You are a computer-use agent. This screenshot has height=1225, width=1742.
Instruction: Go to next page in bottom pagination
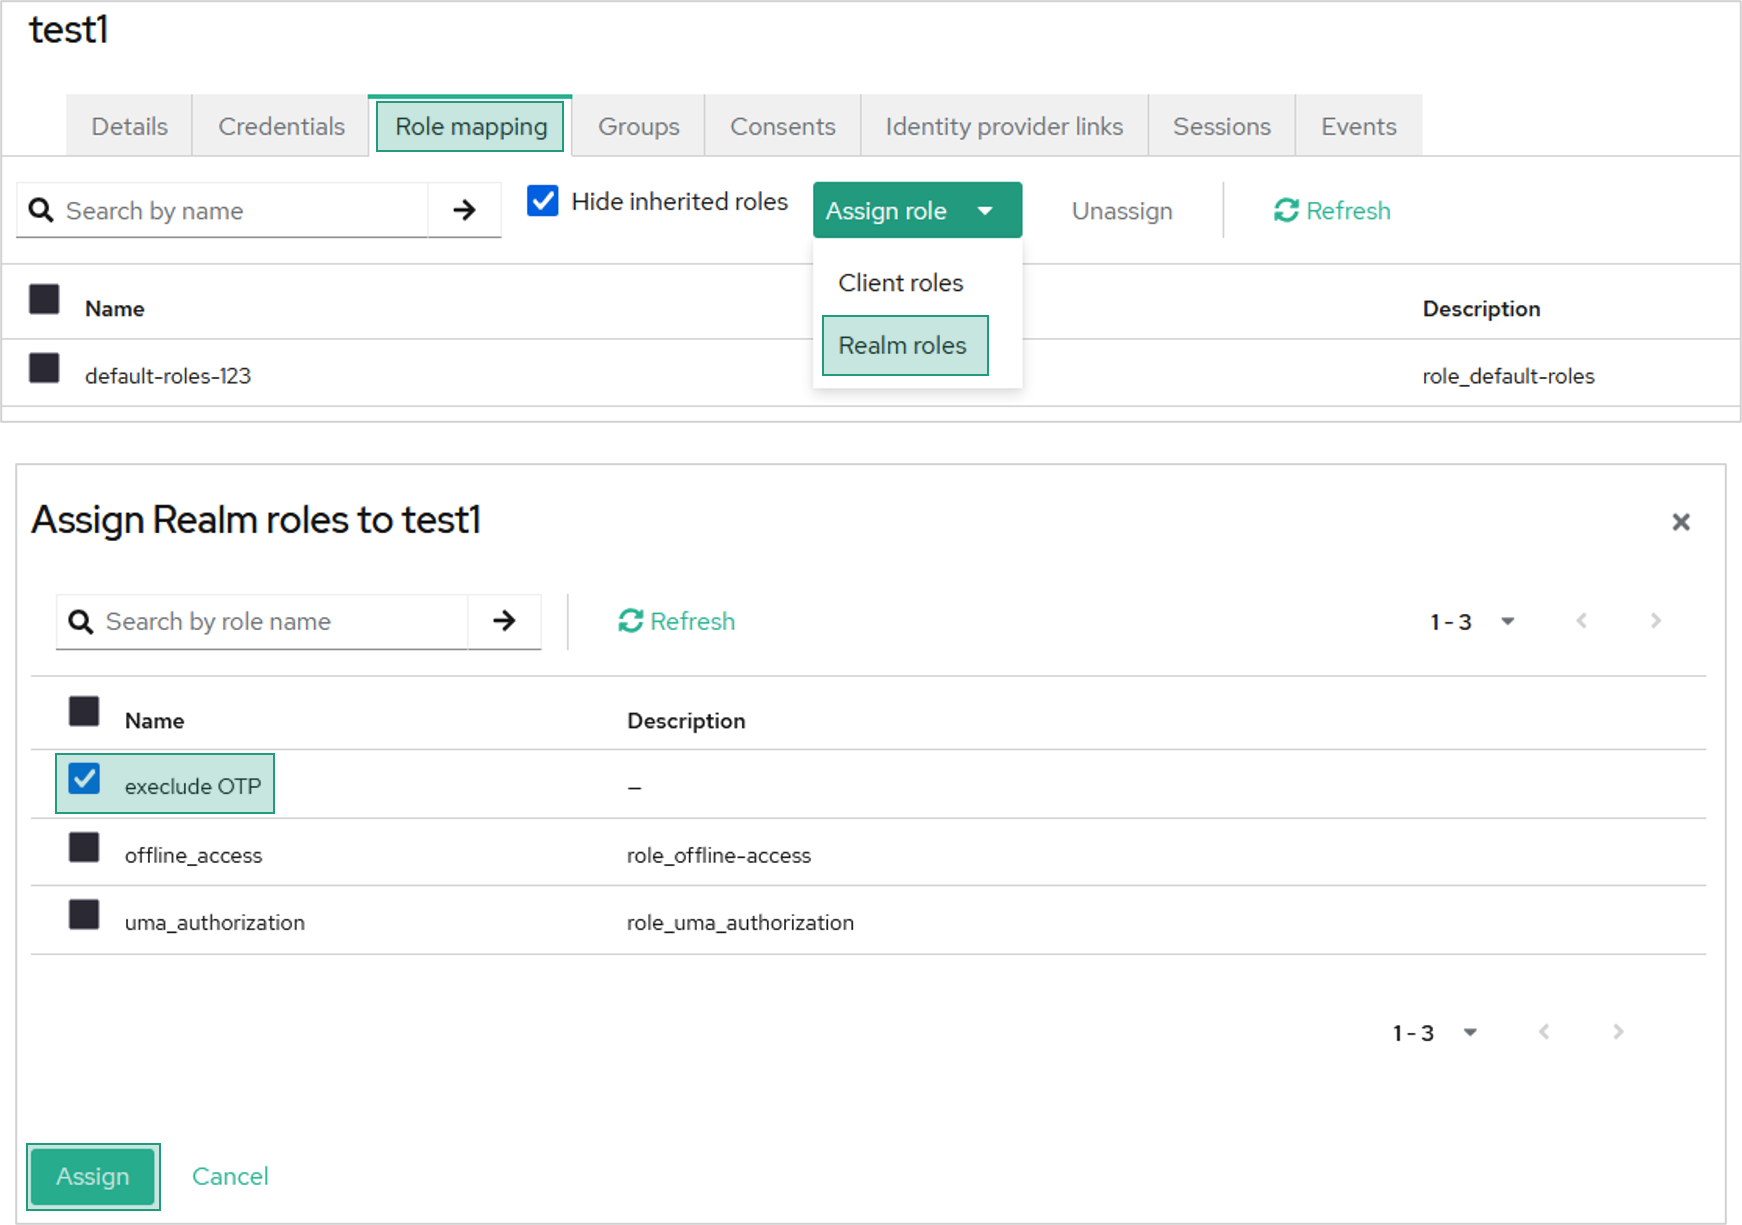1618,1032
